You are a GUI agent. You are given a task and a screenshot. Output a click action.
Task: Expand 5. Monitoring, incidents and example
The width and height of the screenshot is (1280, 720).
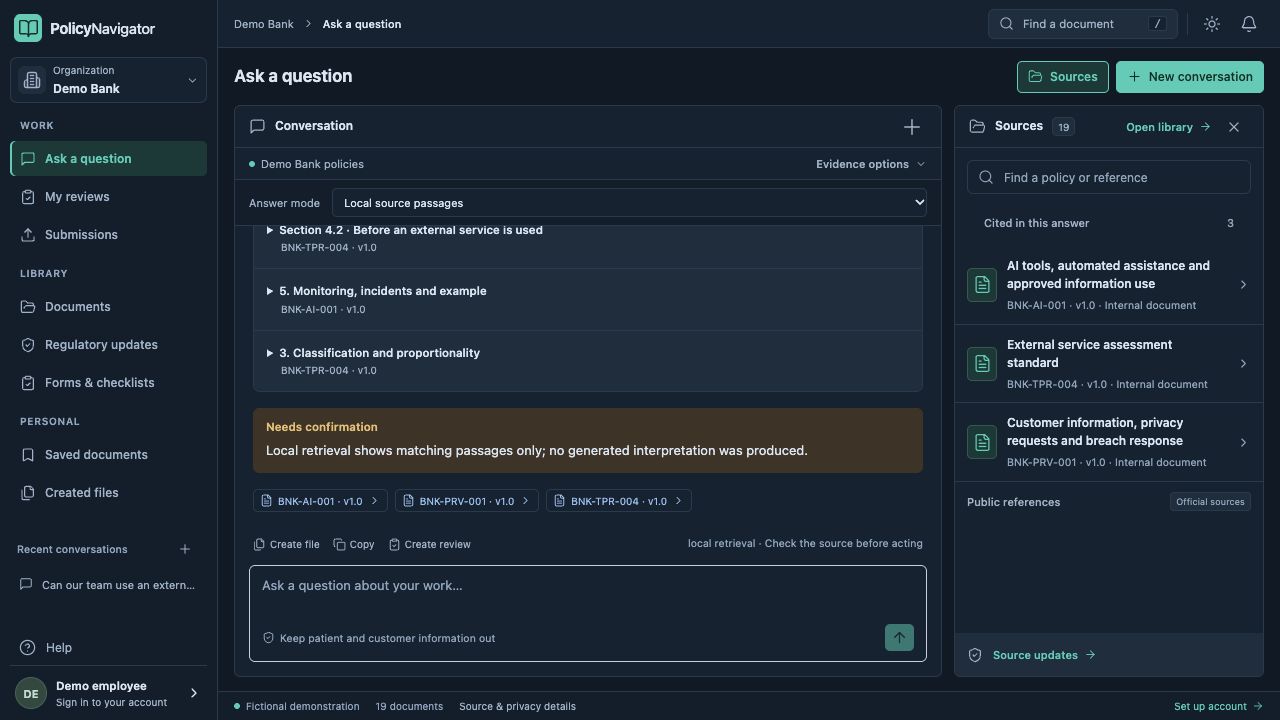point(588,300)
